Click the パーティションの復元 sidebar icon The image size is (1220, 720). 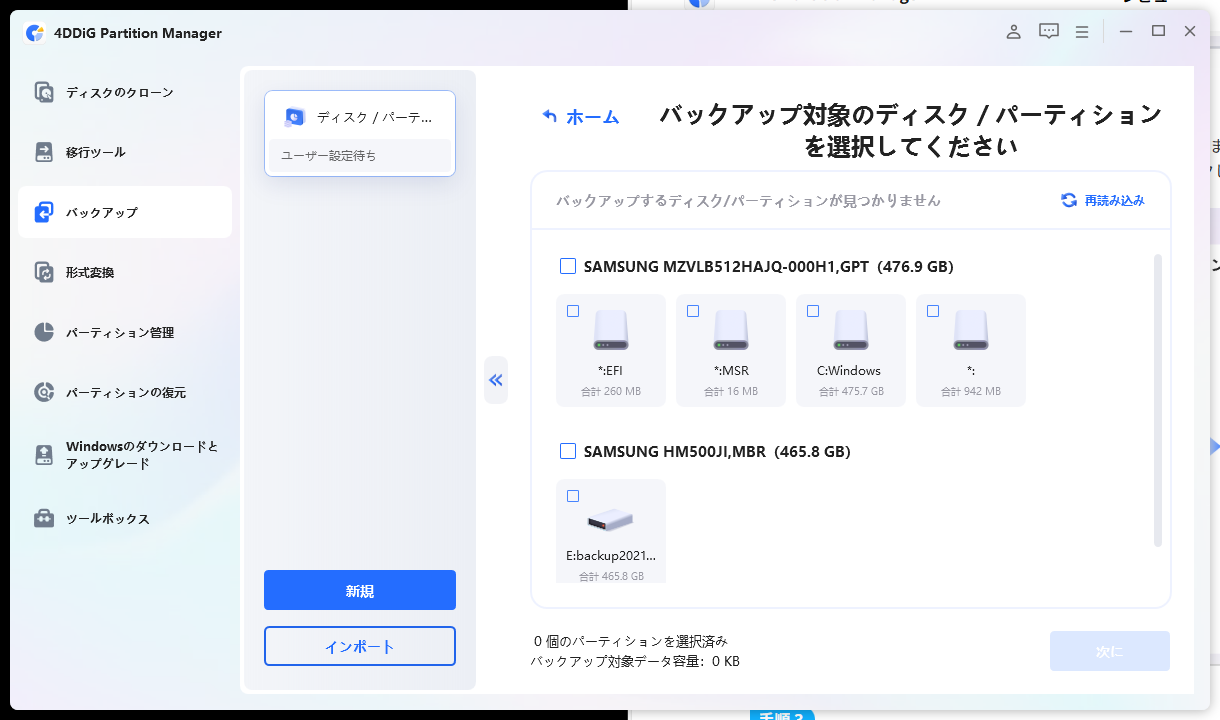[x=44, y=392]
